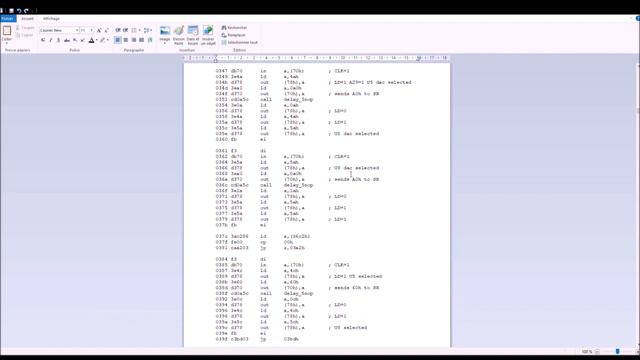
Task: Expand the highlight color dropdown arrow
Action: (107, 40)
